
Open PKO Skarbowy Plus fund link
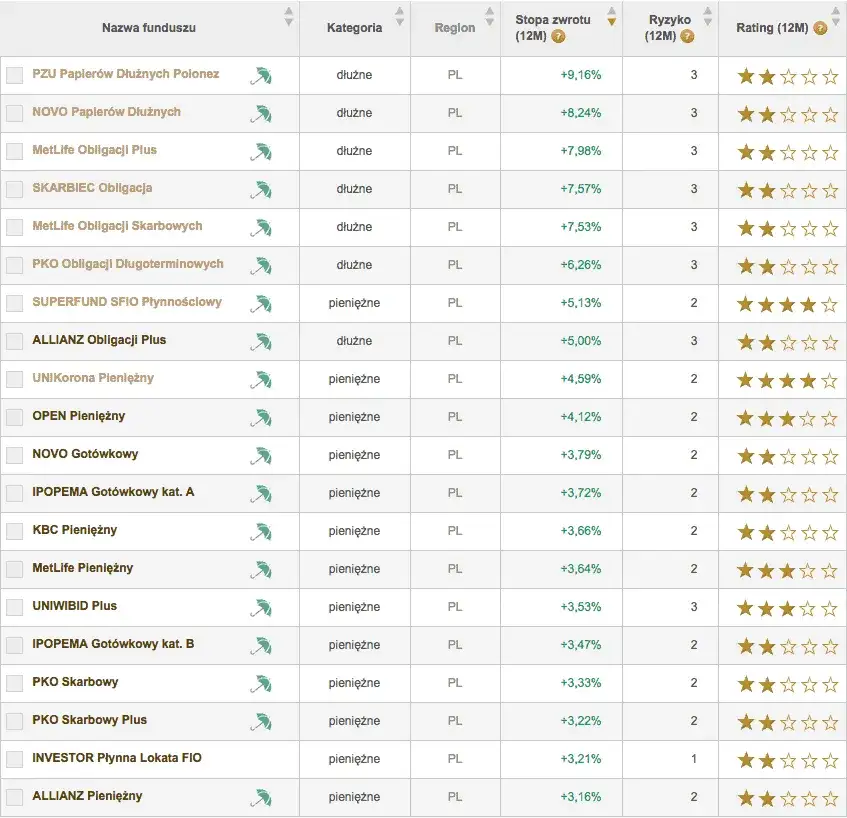point(90,720)
